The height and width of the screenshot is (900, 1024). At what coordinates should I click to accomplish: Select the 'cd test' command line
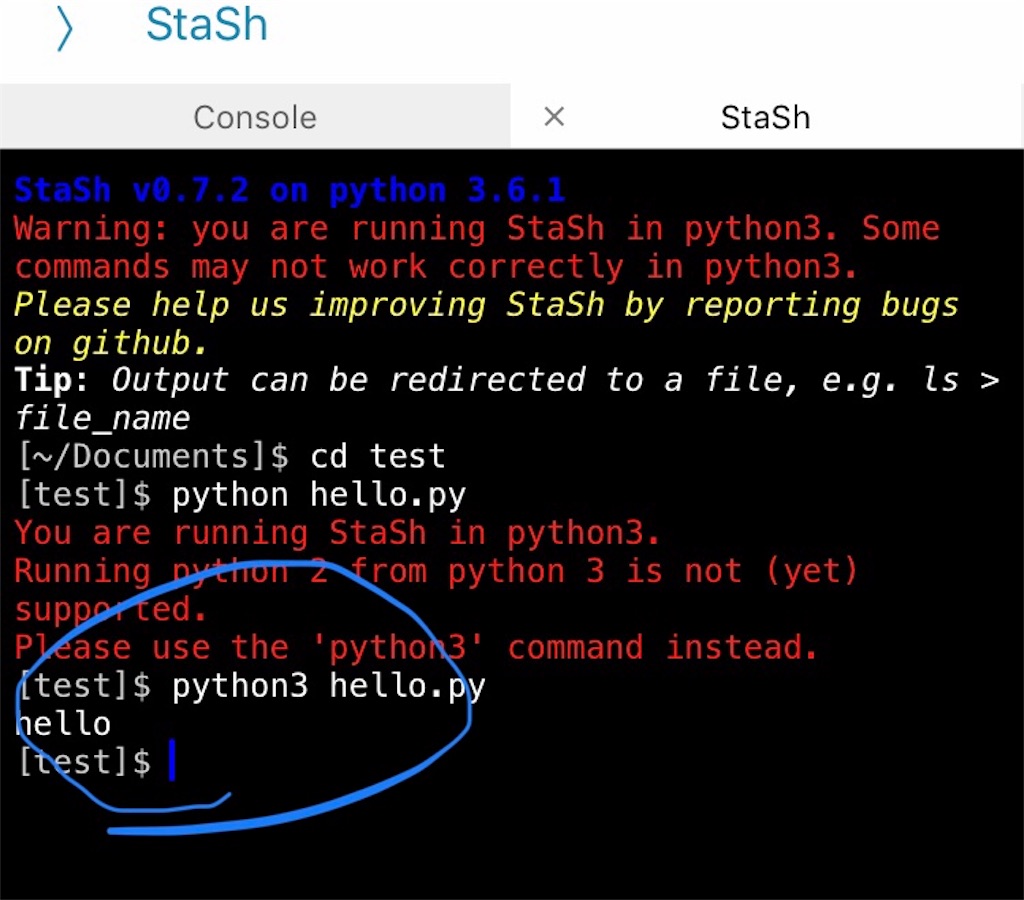coord(377,455)
